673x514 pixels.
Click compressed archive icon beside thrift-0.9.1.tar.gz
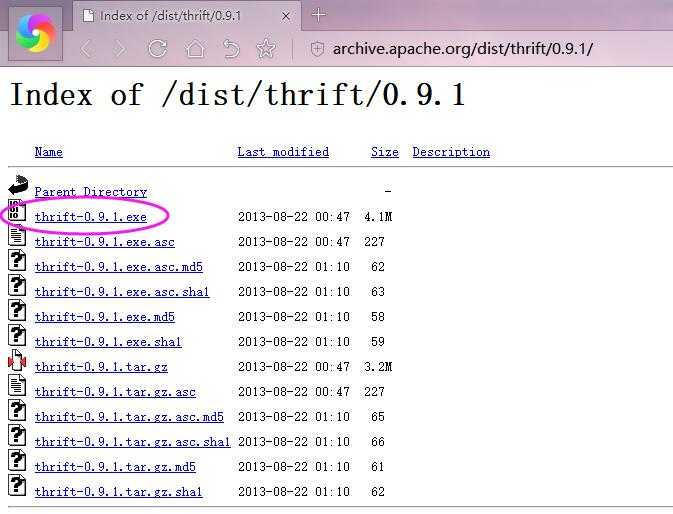click(17, 360)
